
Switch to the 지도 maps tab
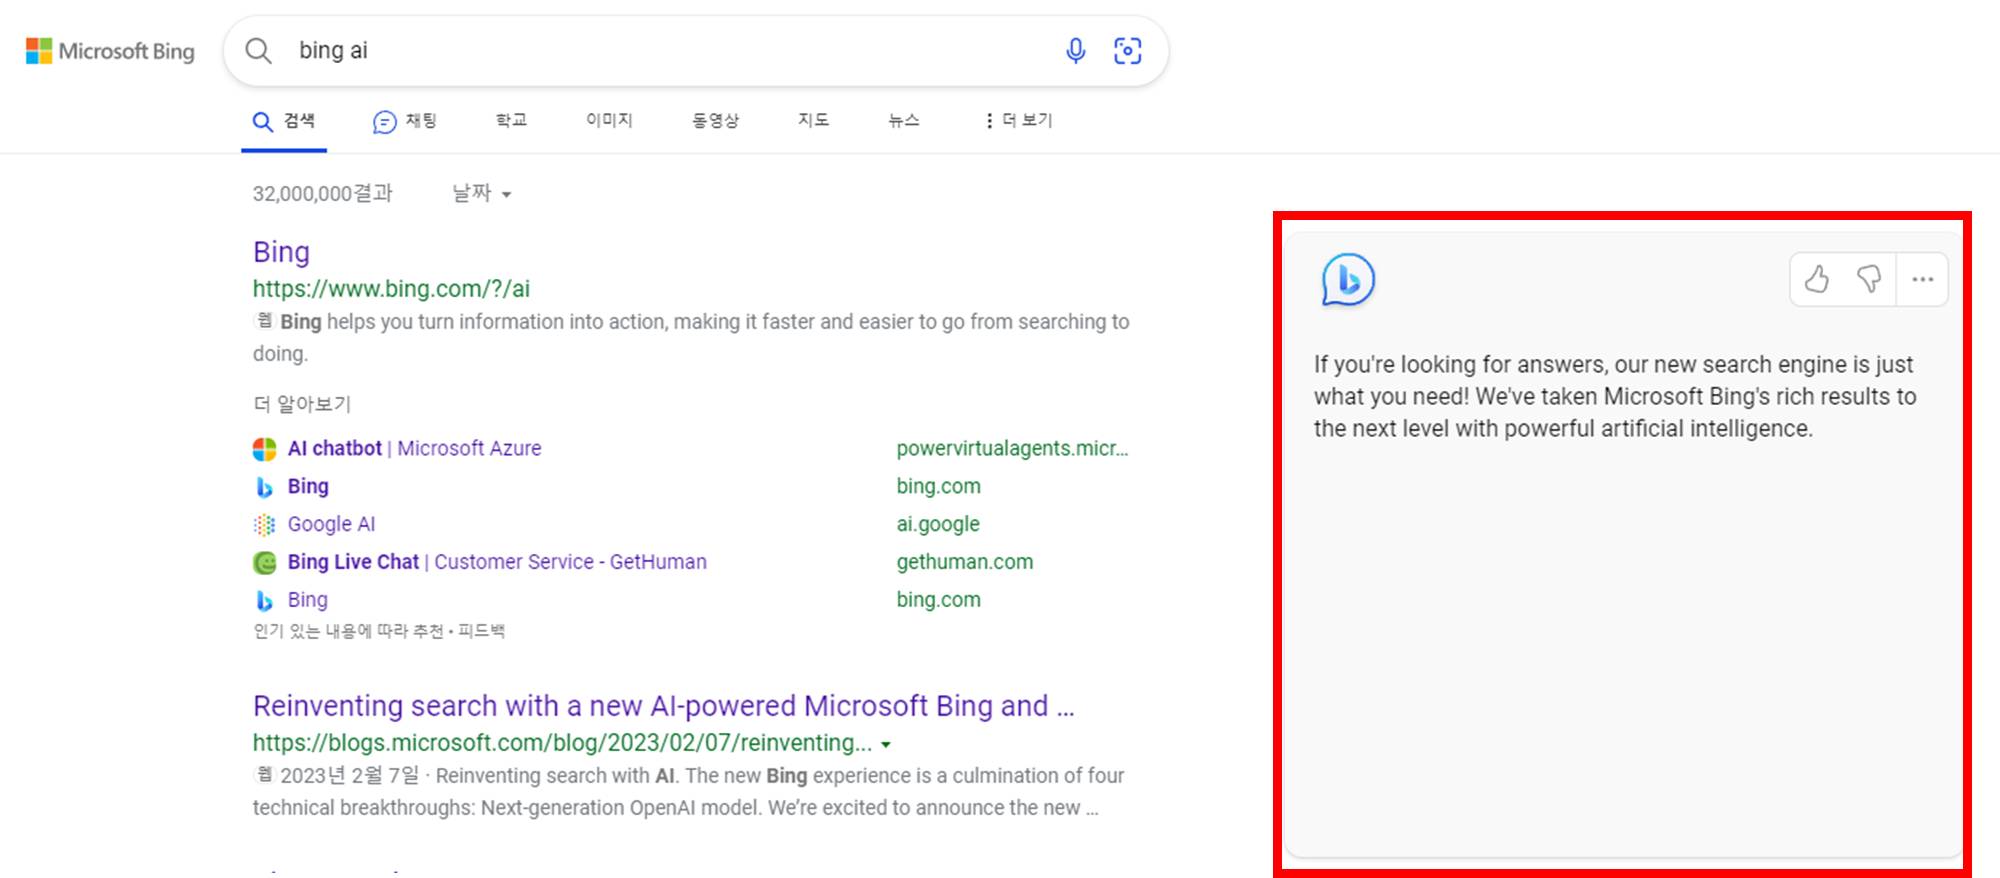coord(813,120)
